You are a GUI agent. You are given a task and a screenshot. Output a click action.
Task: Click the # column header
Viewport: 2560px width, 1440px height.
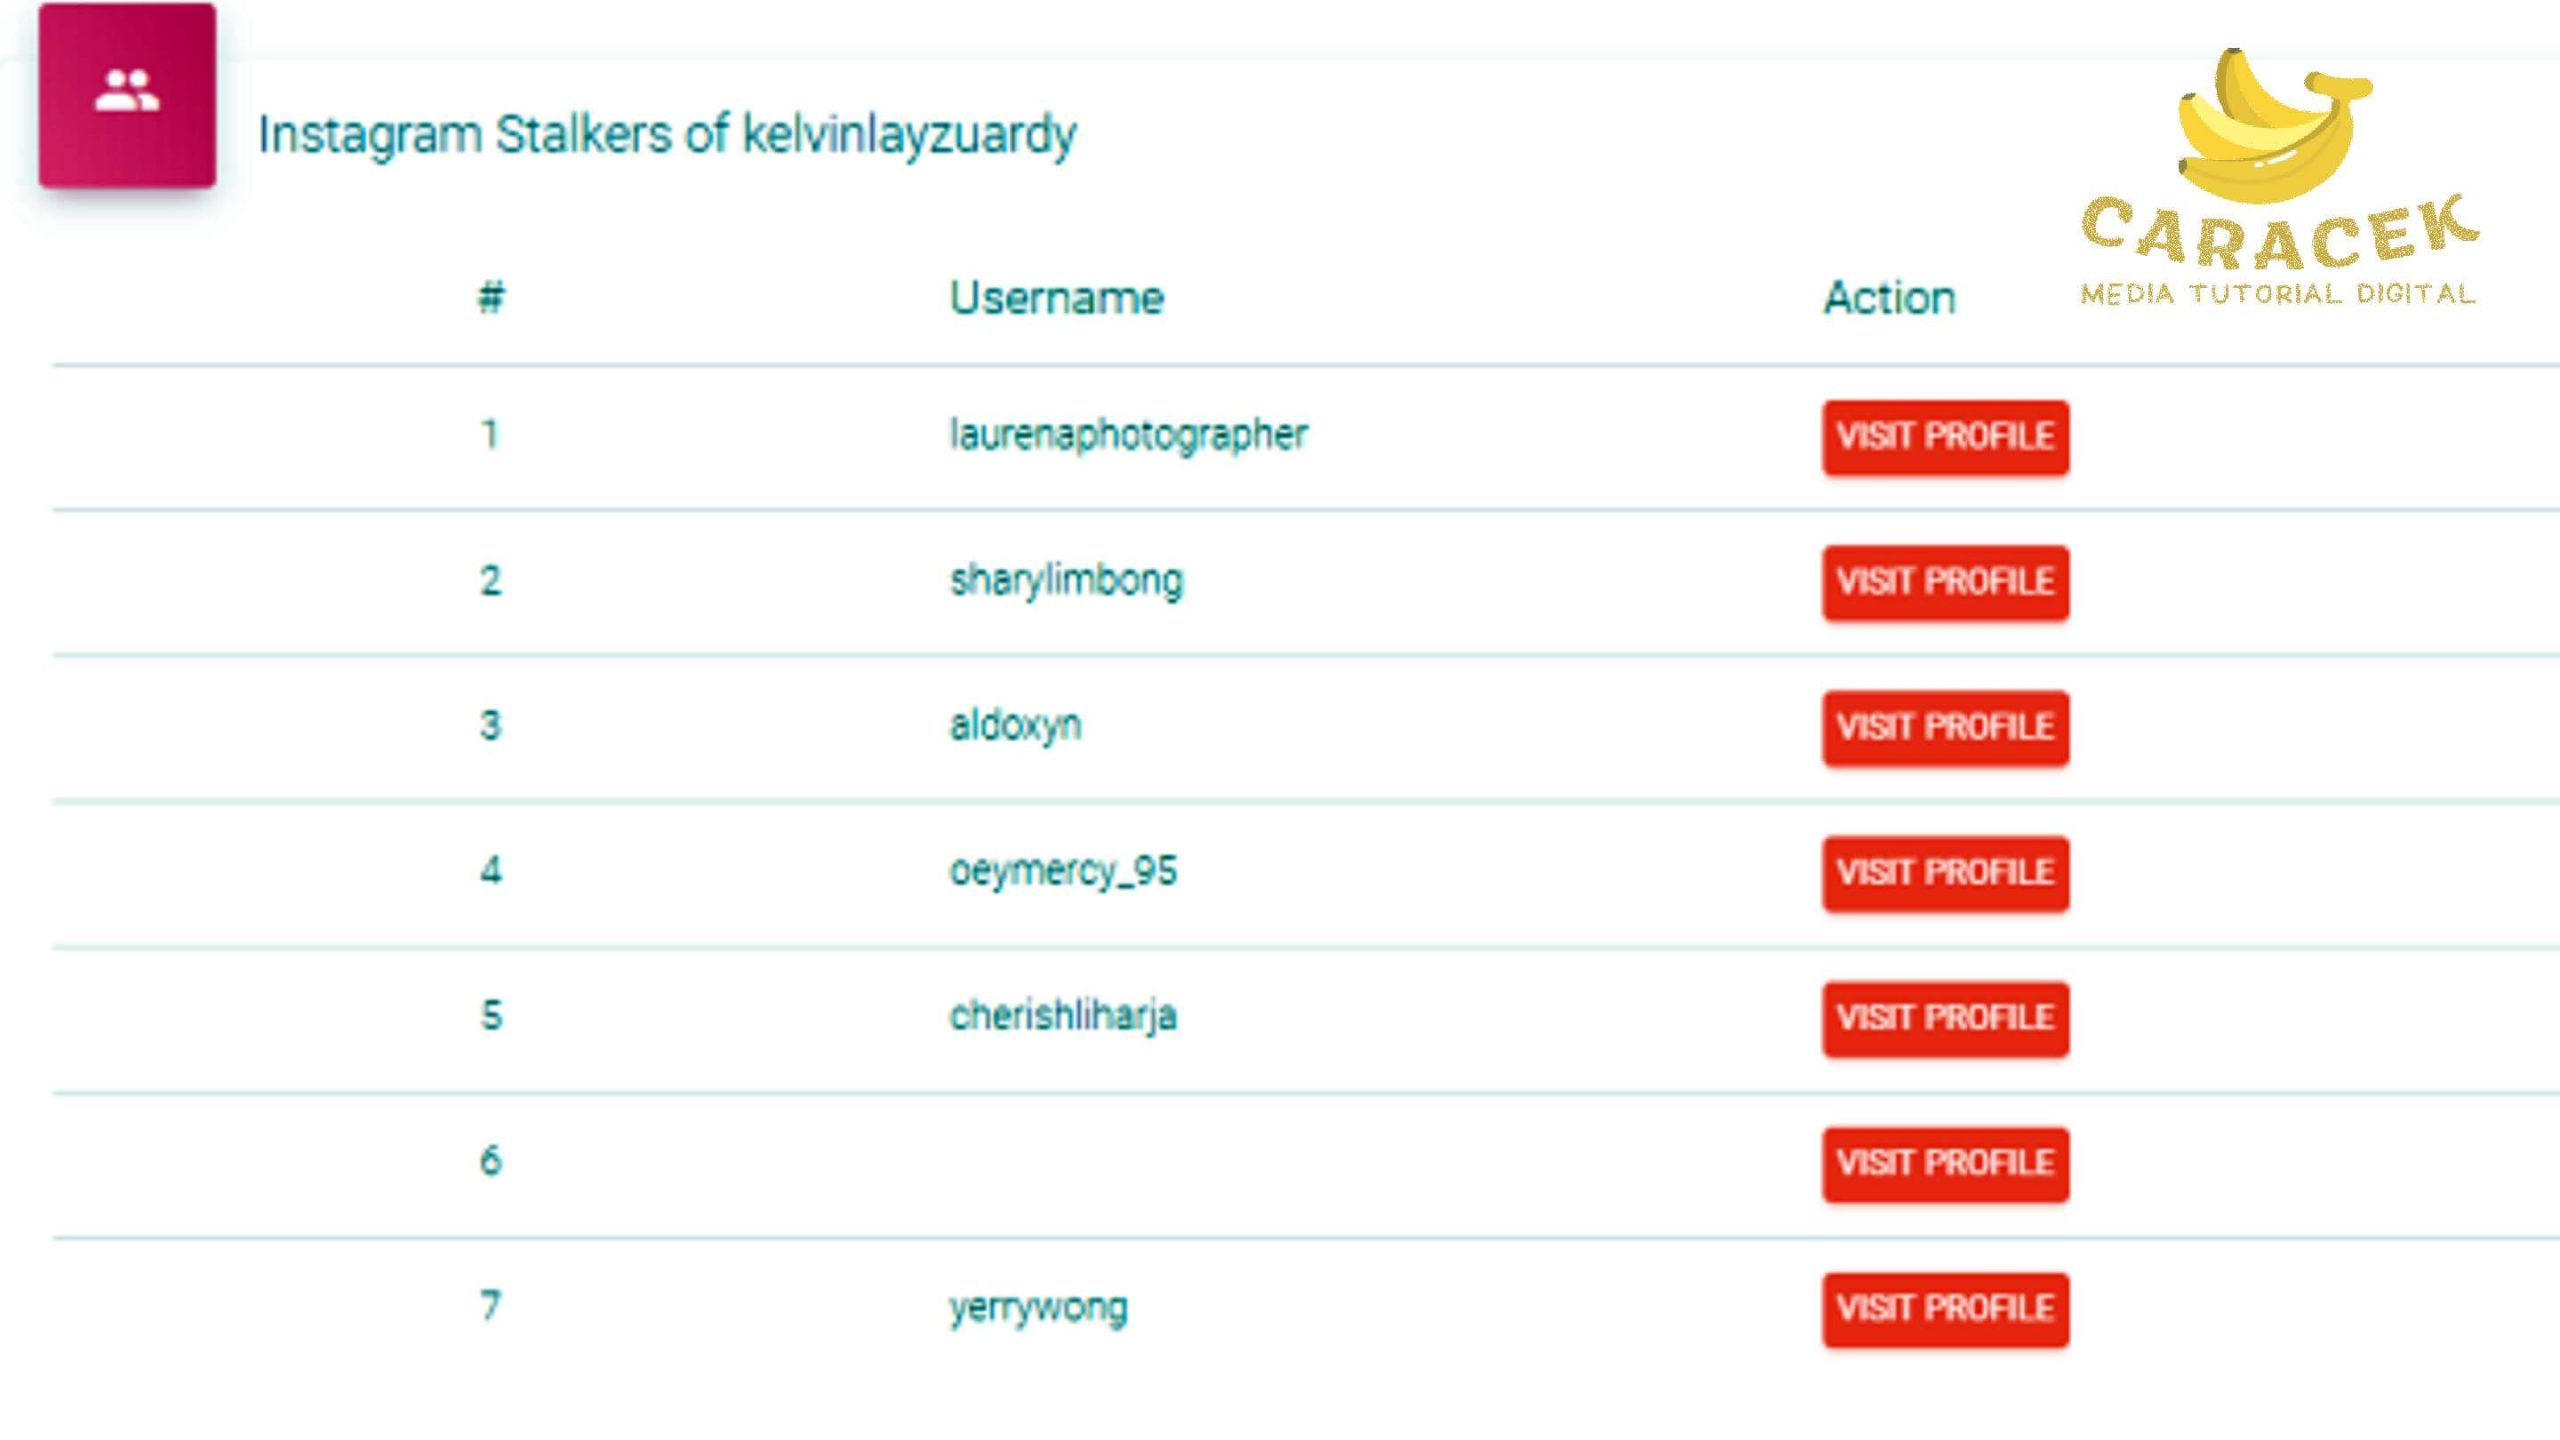click(x=491, y=298)
